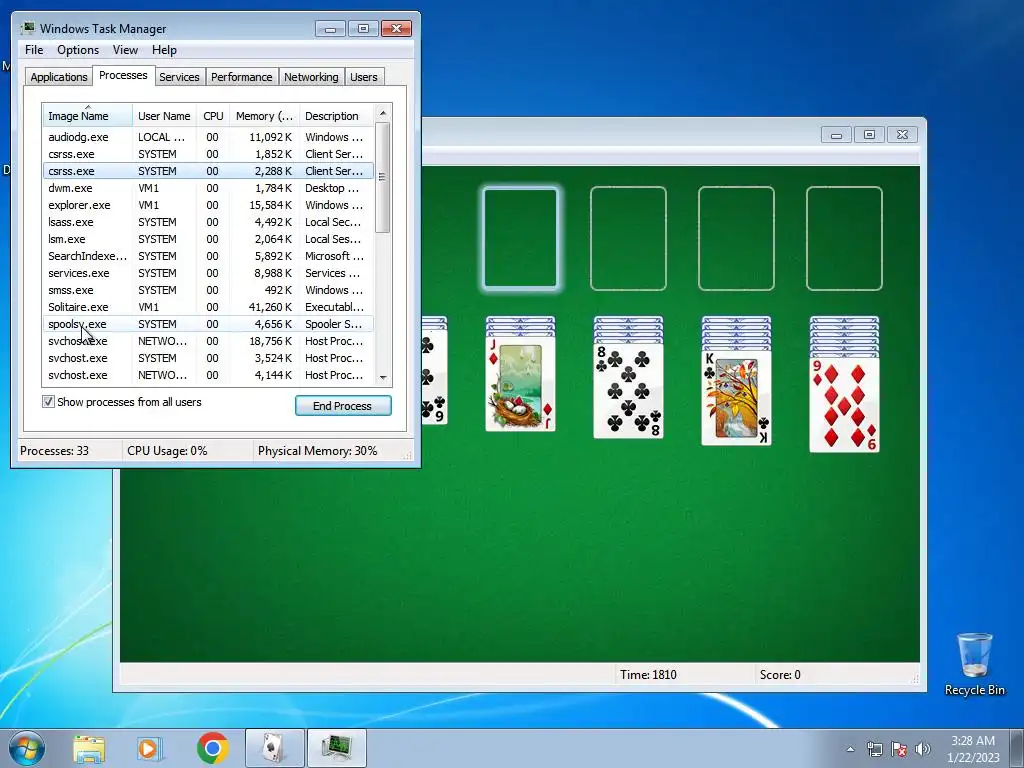Switch to Task Manager taskbar button

pos(336,748)
